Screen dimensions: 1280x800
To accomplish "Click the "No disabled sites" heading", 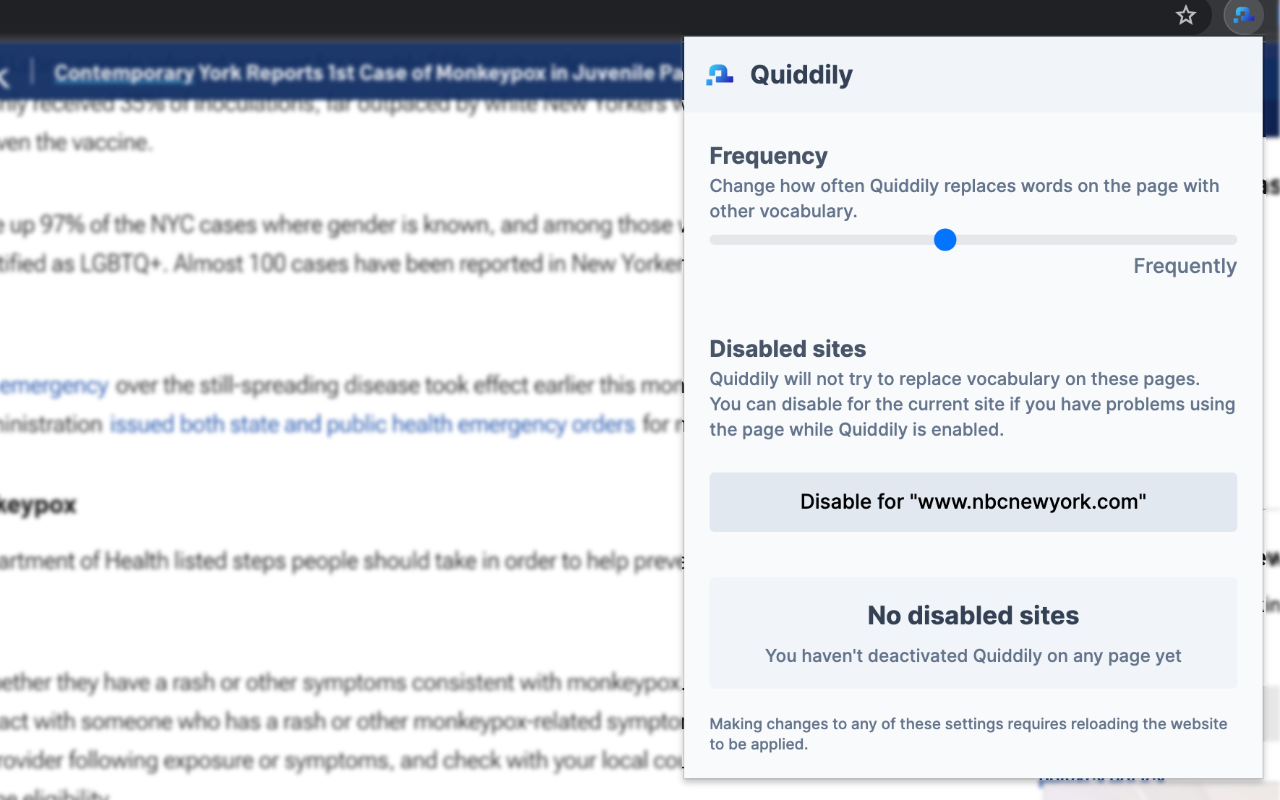I will (973, 616).
